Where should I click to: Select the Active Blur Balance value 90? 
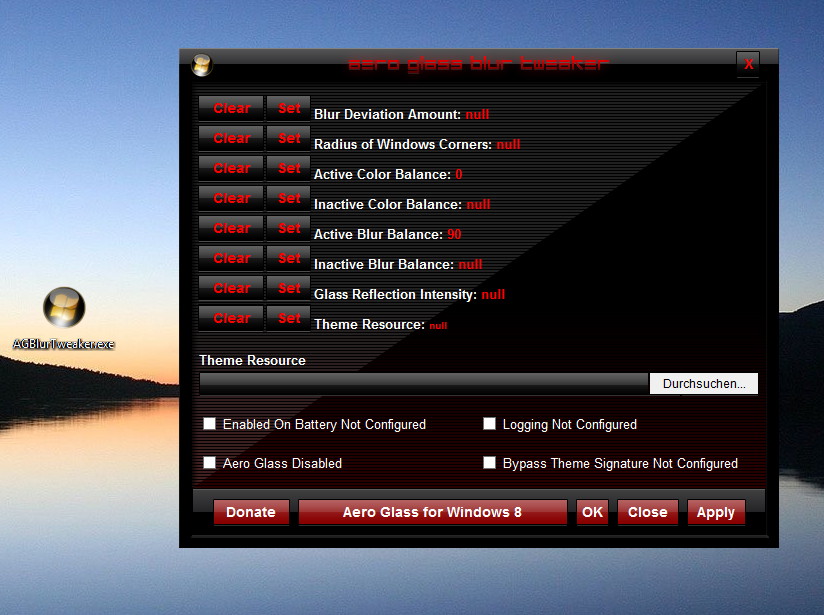coord(454,234)
